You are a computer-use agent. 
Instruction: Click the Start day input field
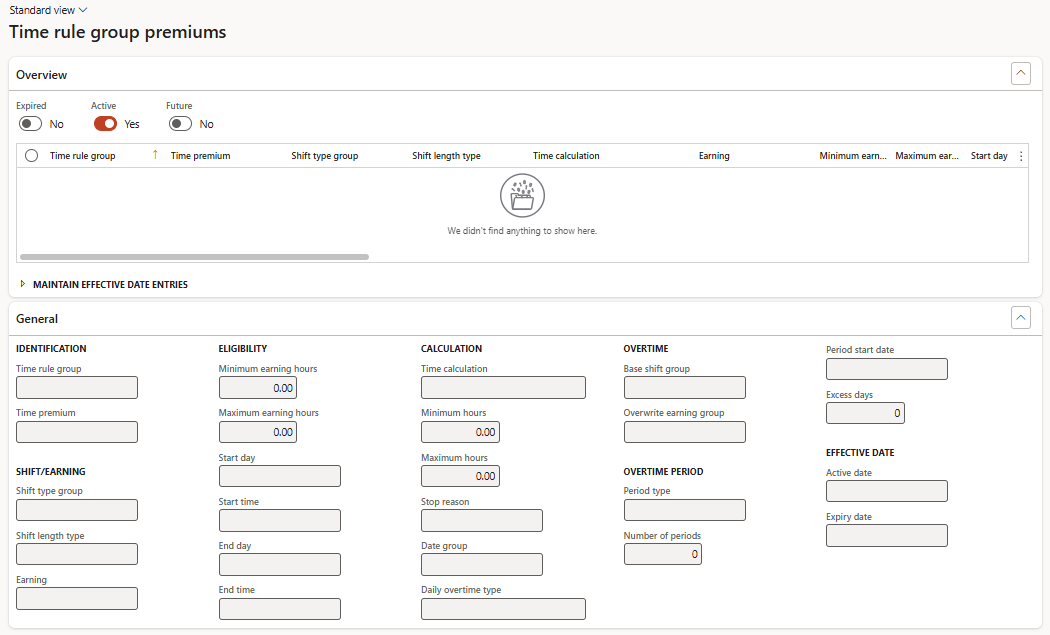pyautogui.click(x=280, y=476)
